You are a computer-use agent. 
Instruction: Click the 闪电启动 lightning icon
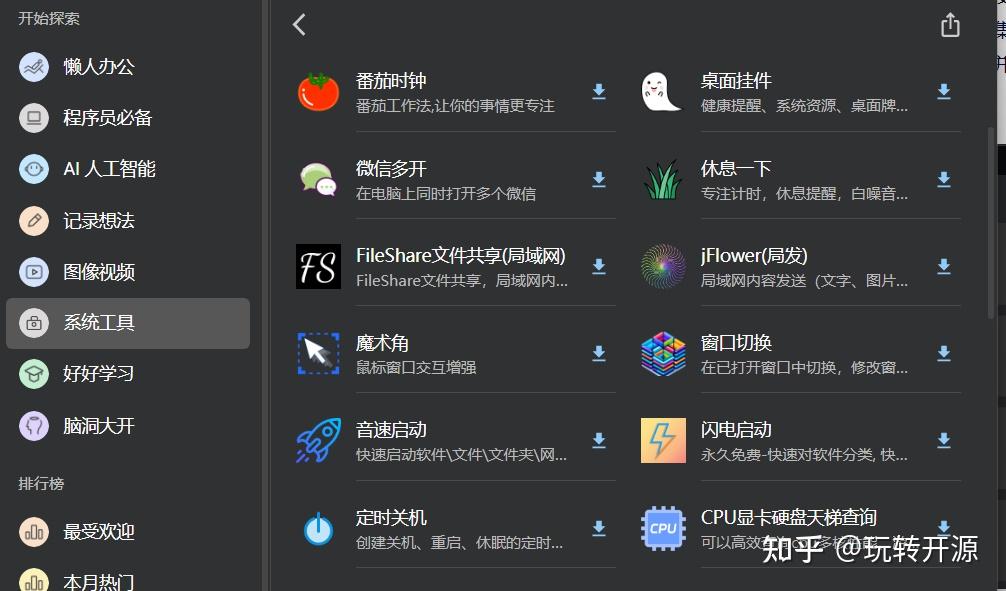click(x=662, y=440)
